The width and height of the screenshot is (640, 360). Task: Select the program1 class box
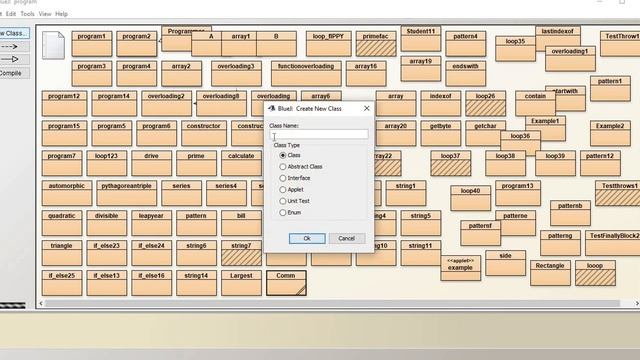pyautogui.click(x=92, y=44)
